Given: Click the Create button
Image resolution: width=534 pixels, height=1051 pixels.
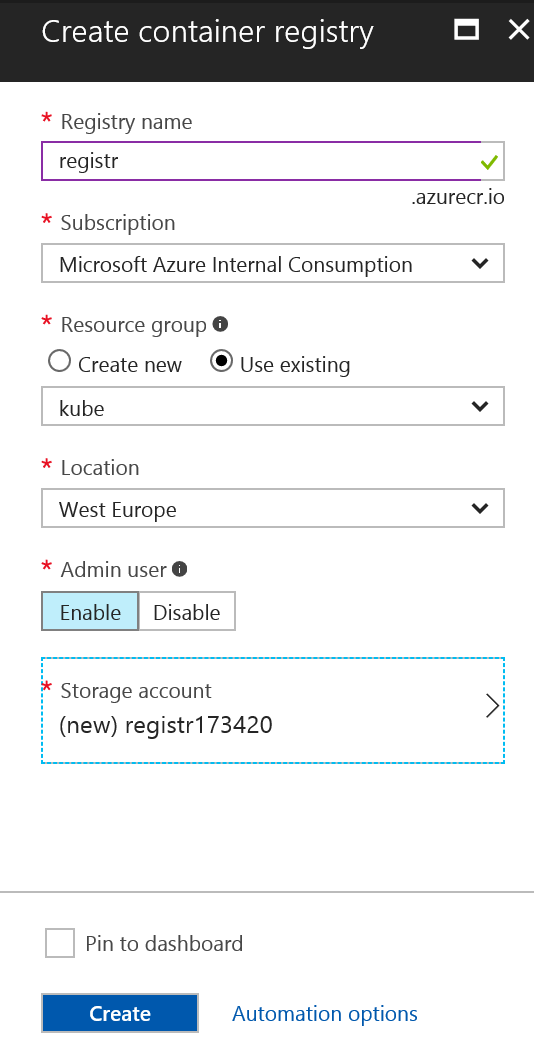Looking at the screenshot, I should 120,1013.
